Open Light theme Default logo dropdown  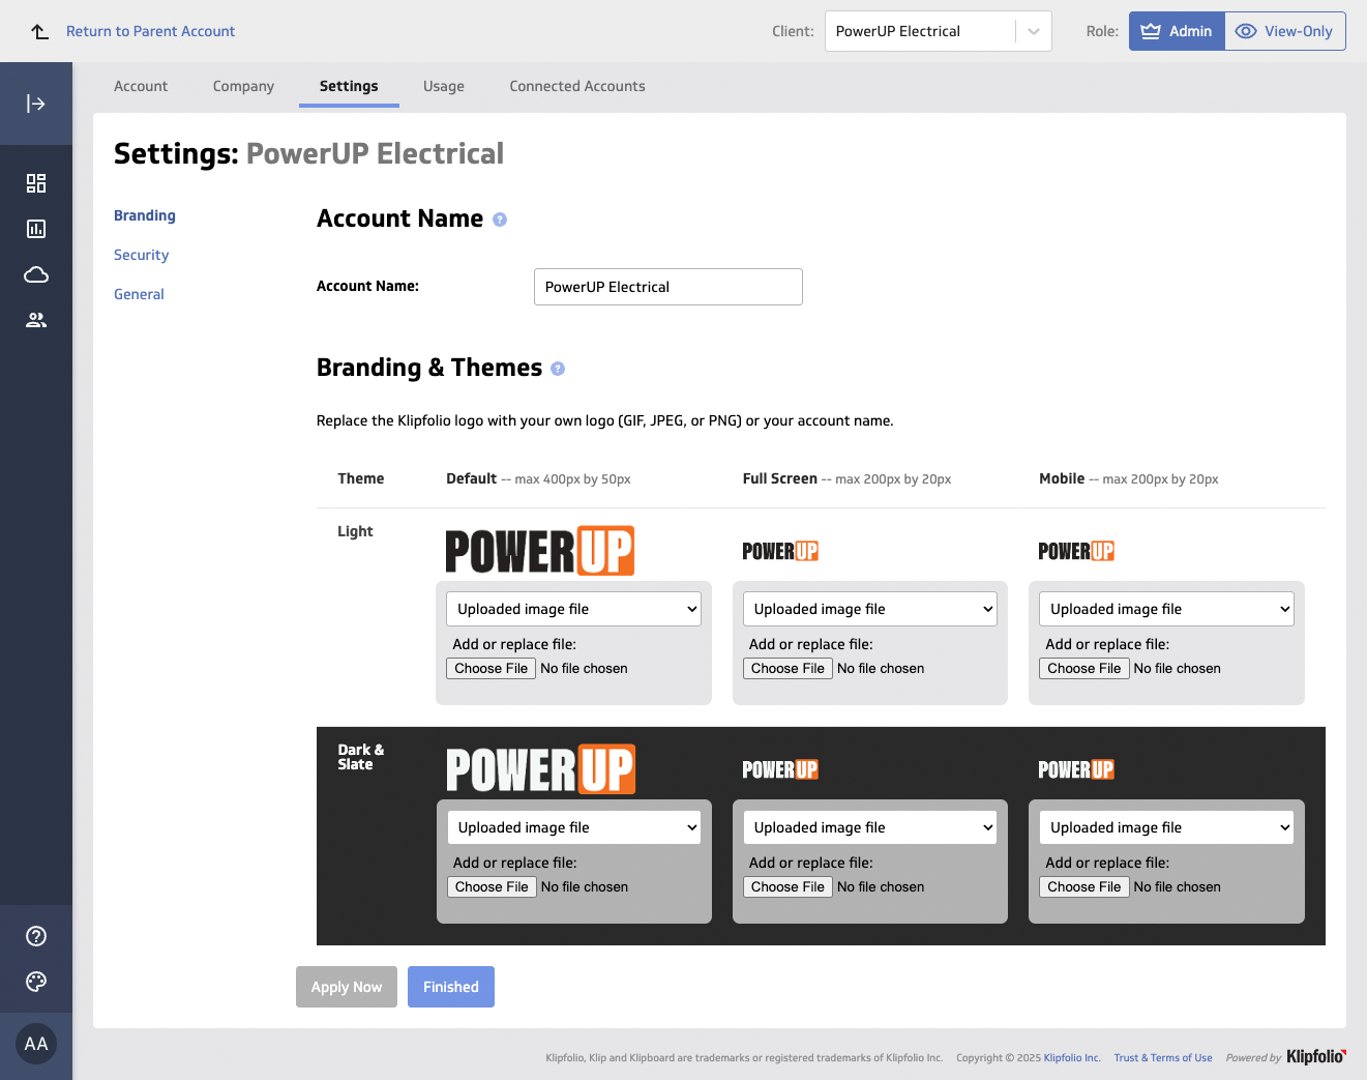click(573, 609)
